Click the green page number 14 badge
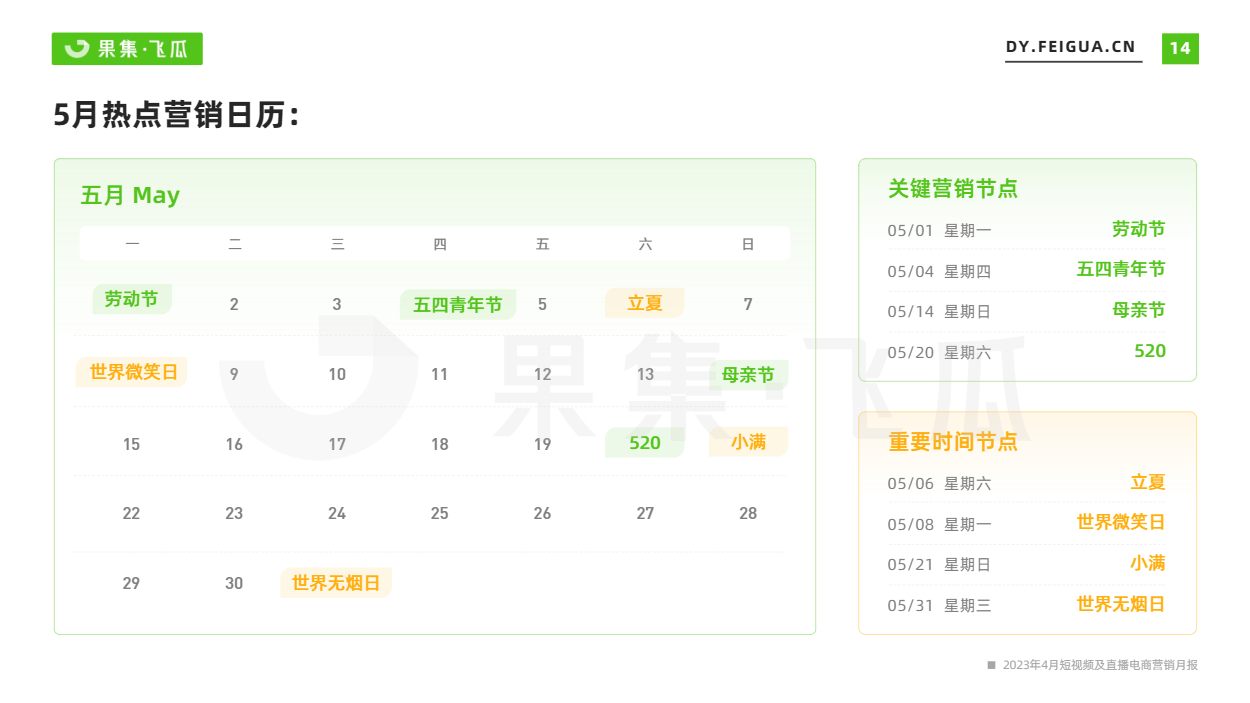Screen dimensions: 1250x703 1180,48
